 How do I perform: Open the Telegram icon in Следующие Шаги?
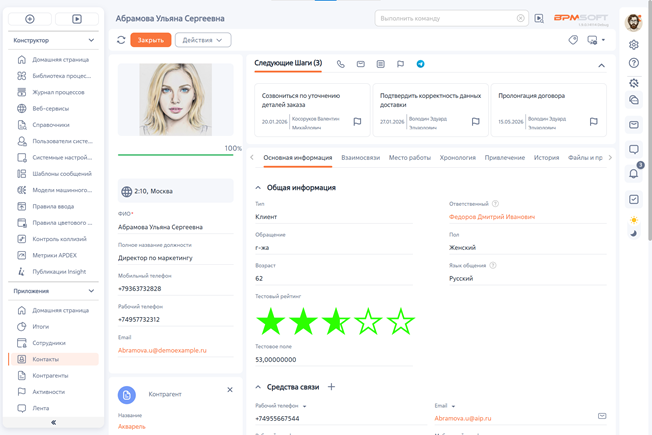pos(420,64)
